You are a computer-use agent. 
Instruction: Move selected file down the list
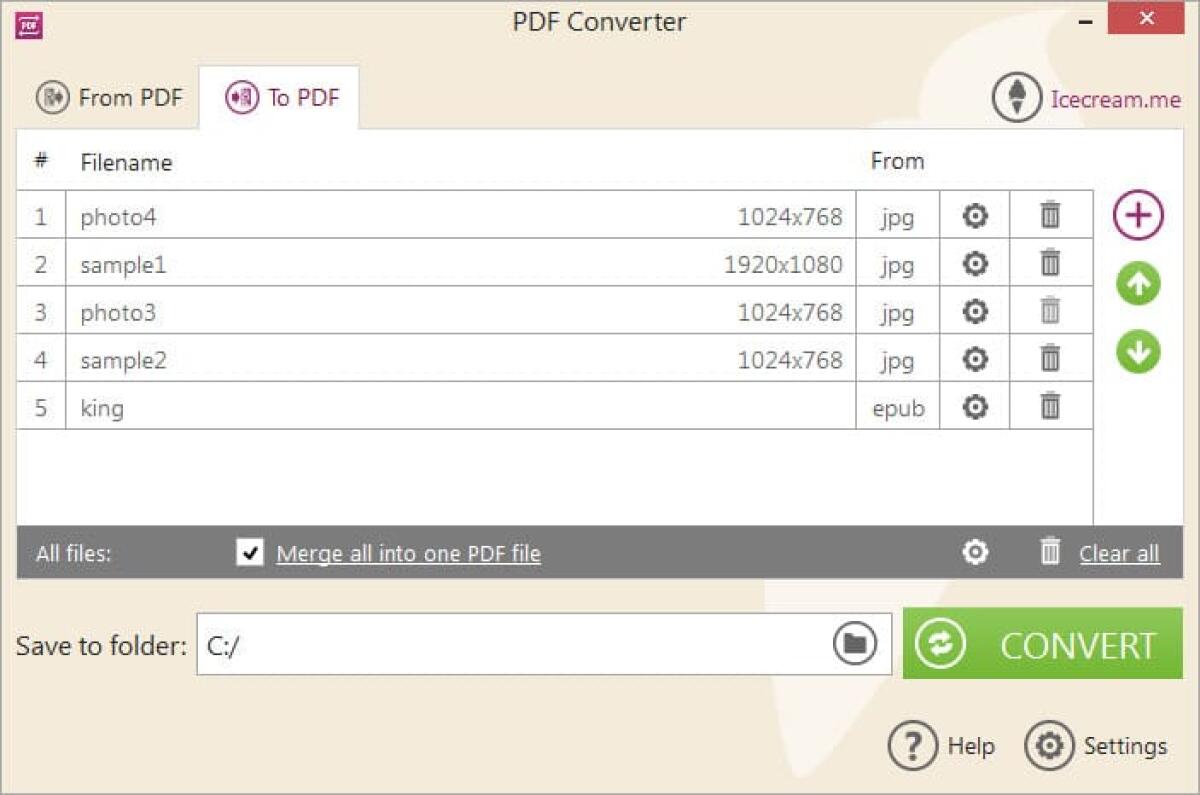point(1137,352)
